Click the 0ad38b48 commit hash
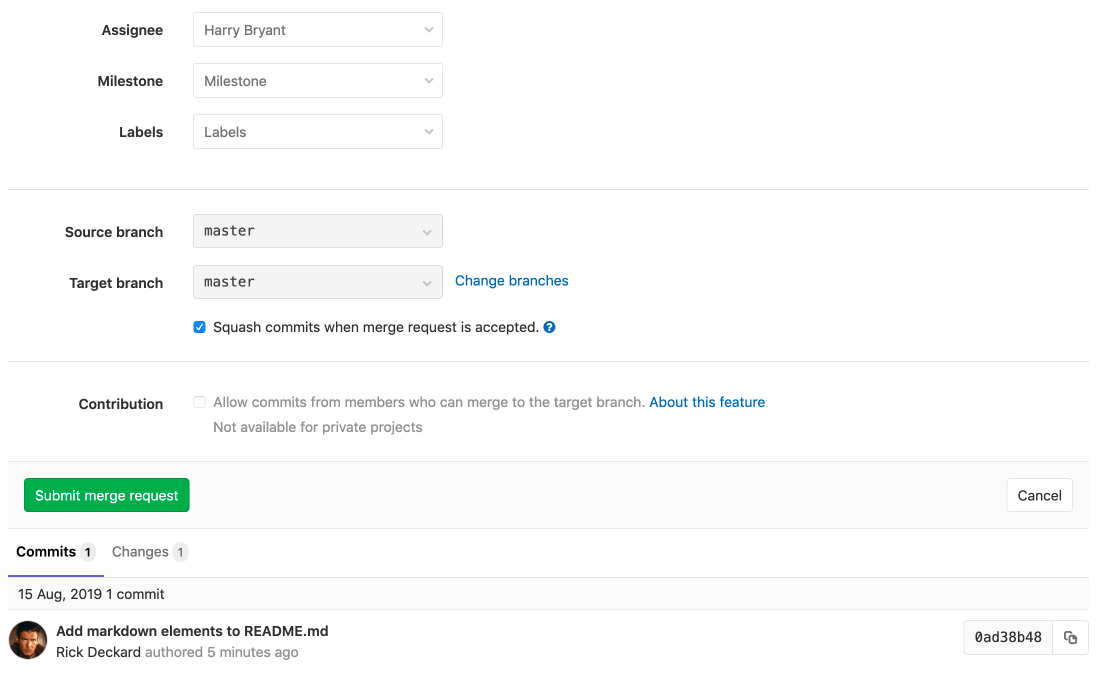 point(1008,637)
